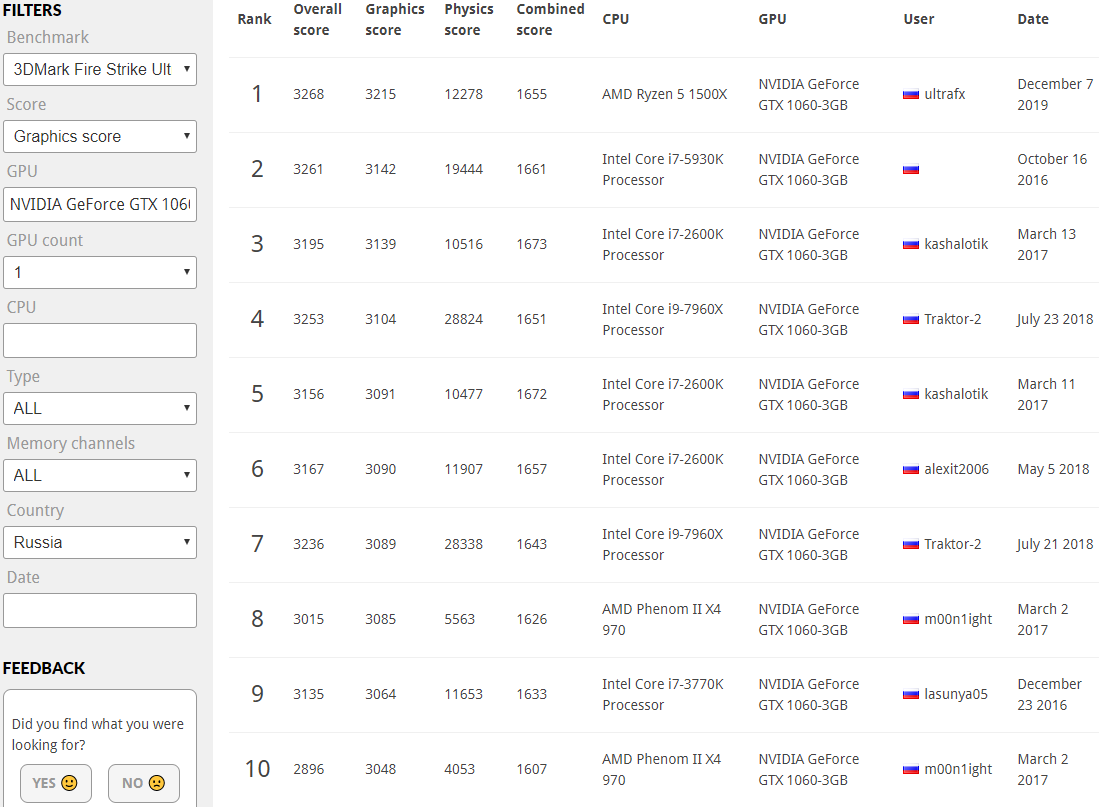Click the GPU filter text field
Viewport: 1099px width, 807px height.
pyautogui.click(x=100, y=204)
